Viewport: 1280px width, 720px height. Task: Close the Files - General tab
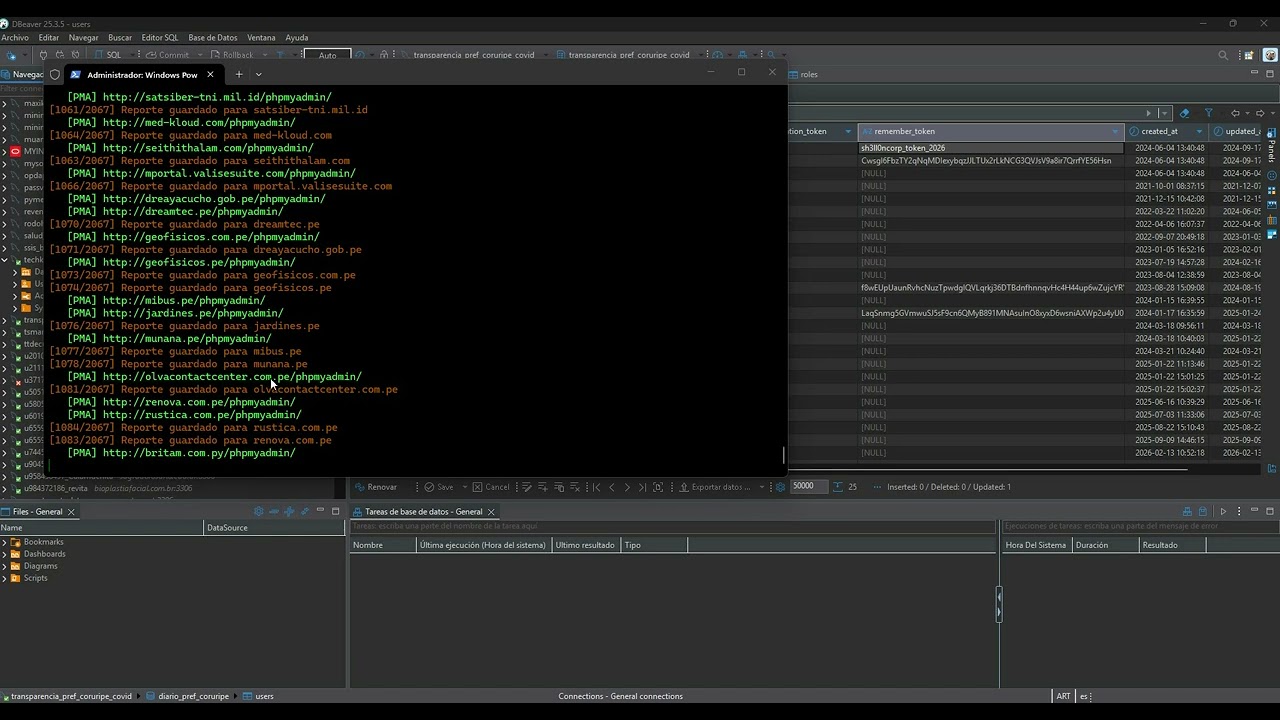pyautogui.click(x=71, y=512)
